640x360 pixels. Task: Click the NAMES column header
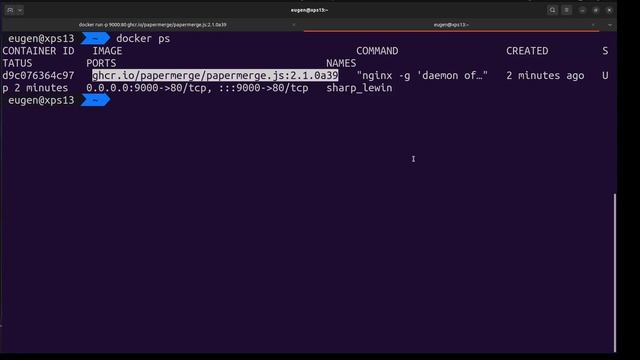[341, 63]
